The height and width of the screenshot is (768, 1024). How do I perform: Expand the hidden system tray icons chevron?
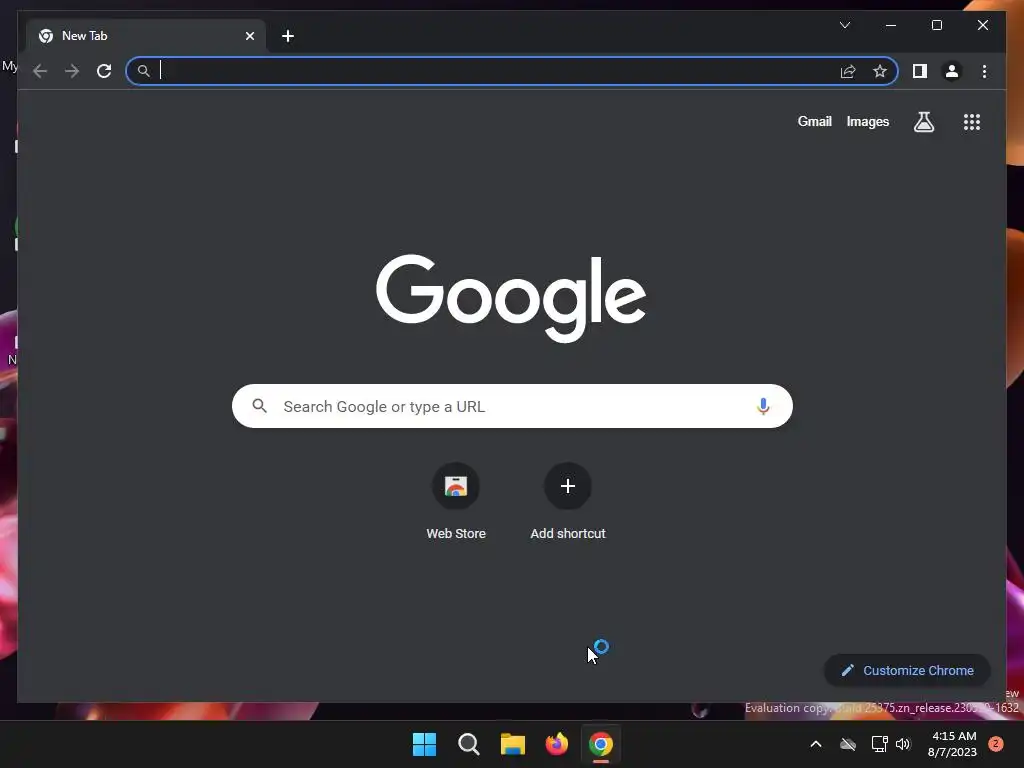816,744
